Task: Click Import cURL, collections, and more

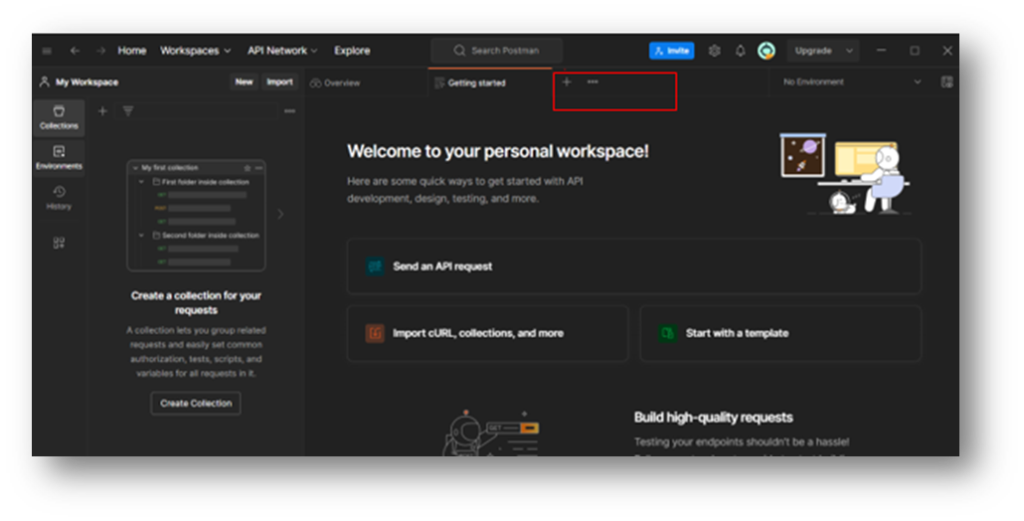Action: click(x=487, y=334)
